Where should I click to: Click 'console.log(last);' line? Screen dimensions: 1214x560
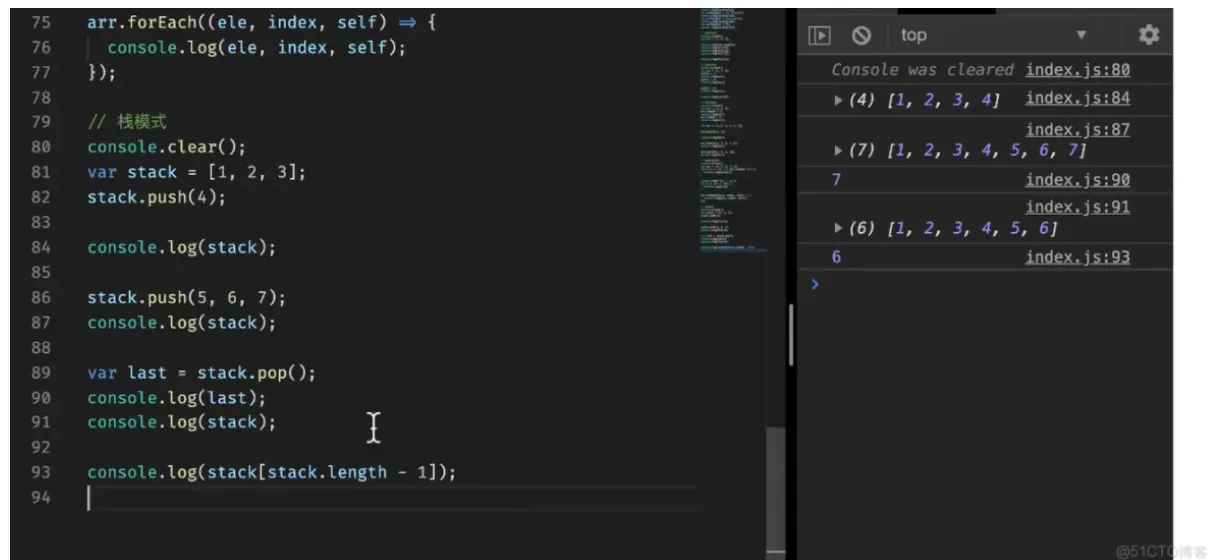click(176, 397)
